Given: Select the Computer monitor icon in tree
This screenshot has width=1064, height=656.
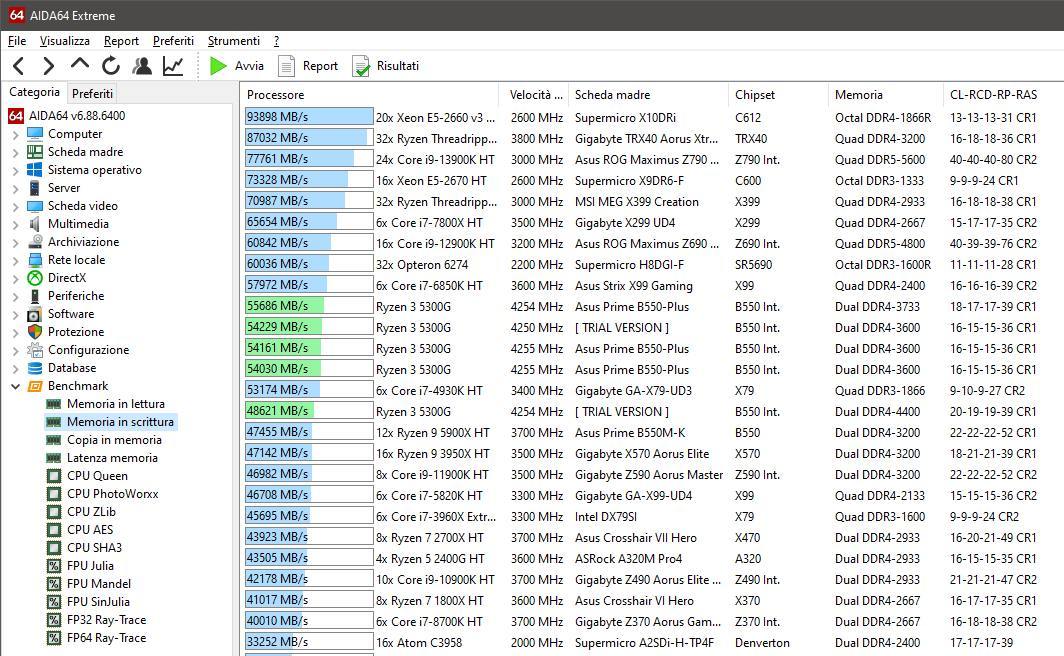Looking at the screenshot, I should (x=35, y=134).
